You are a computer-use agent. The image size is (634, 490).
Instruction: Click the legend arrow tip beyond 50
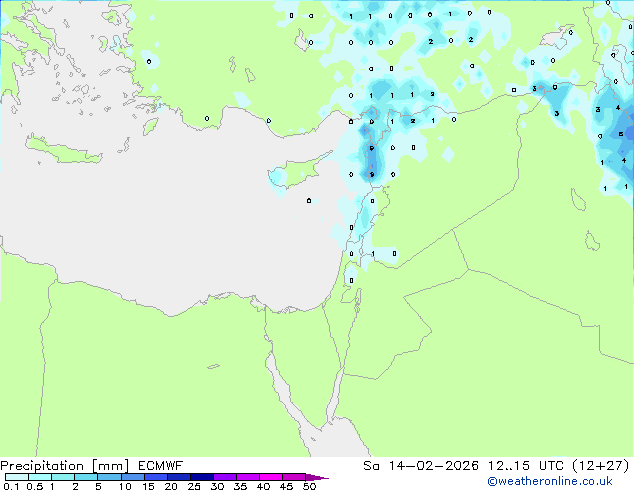317,477
